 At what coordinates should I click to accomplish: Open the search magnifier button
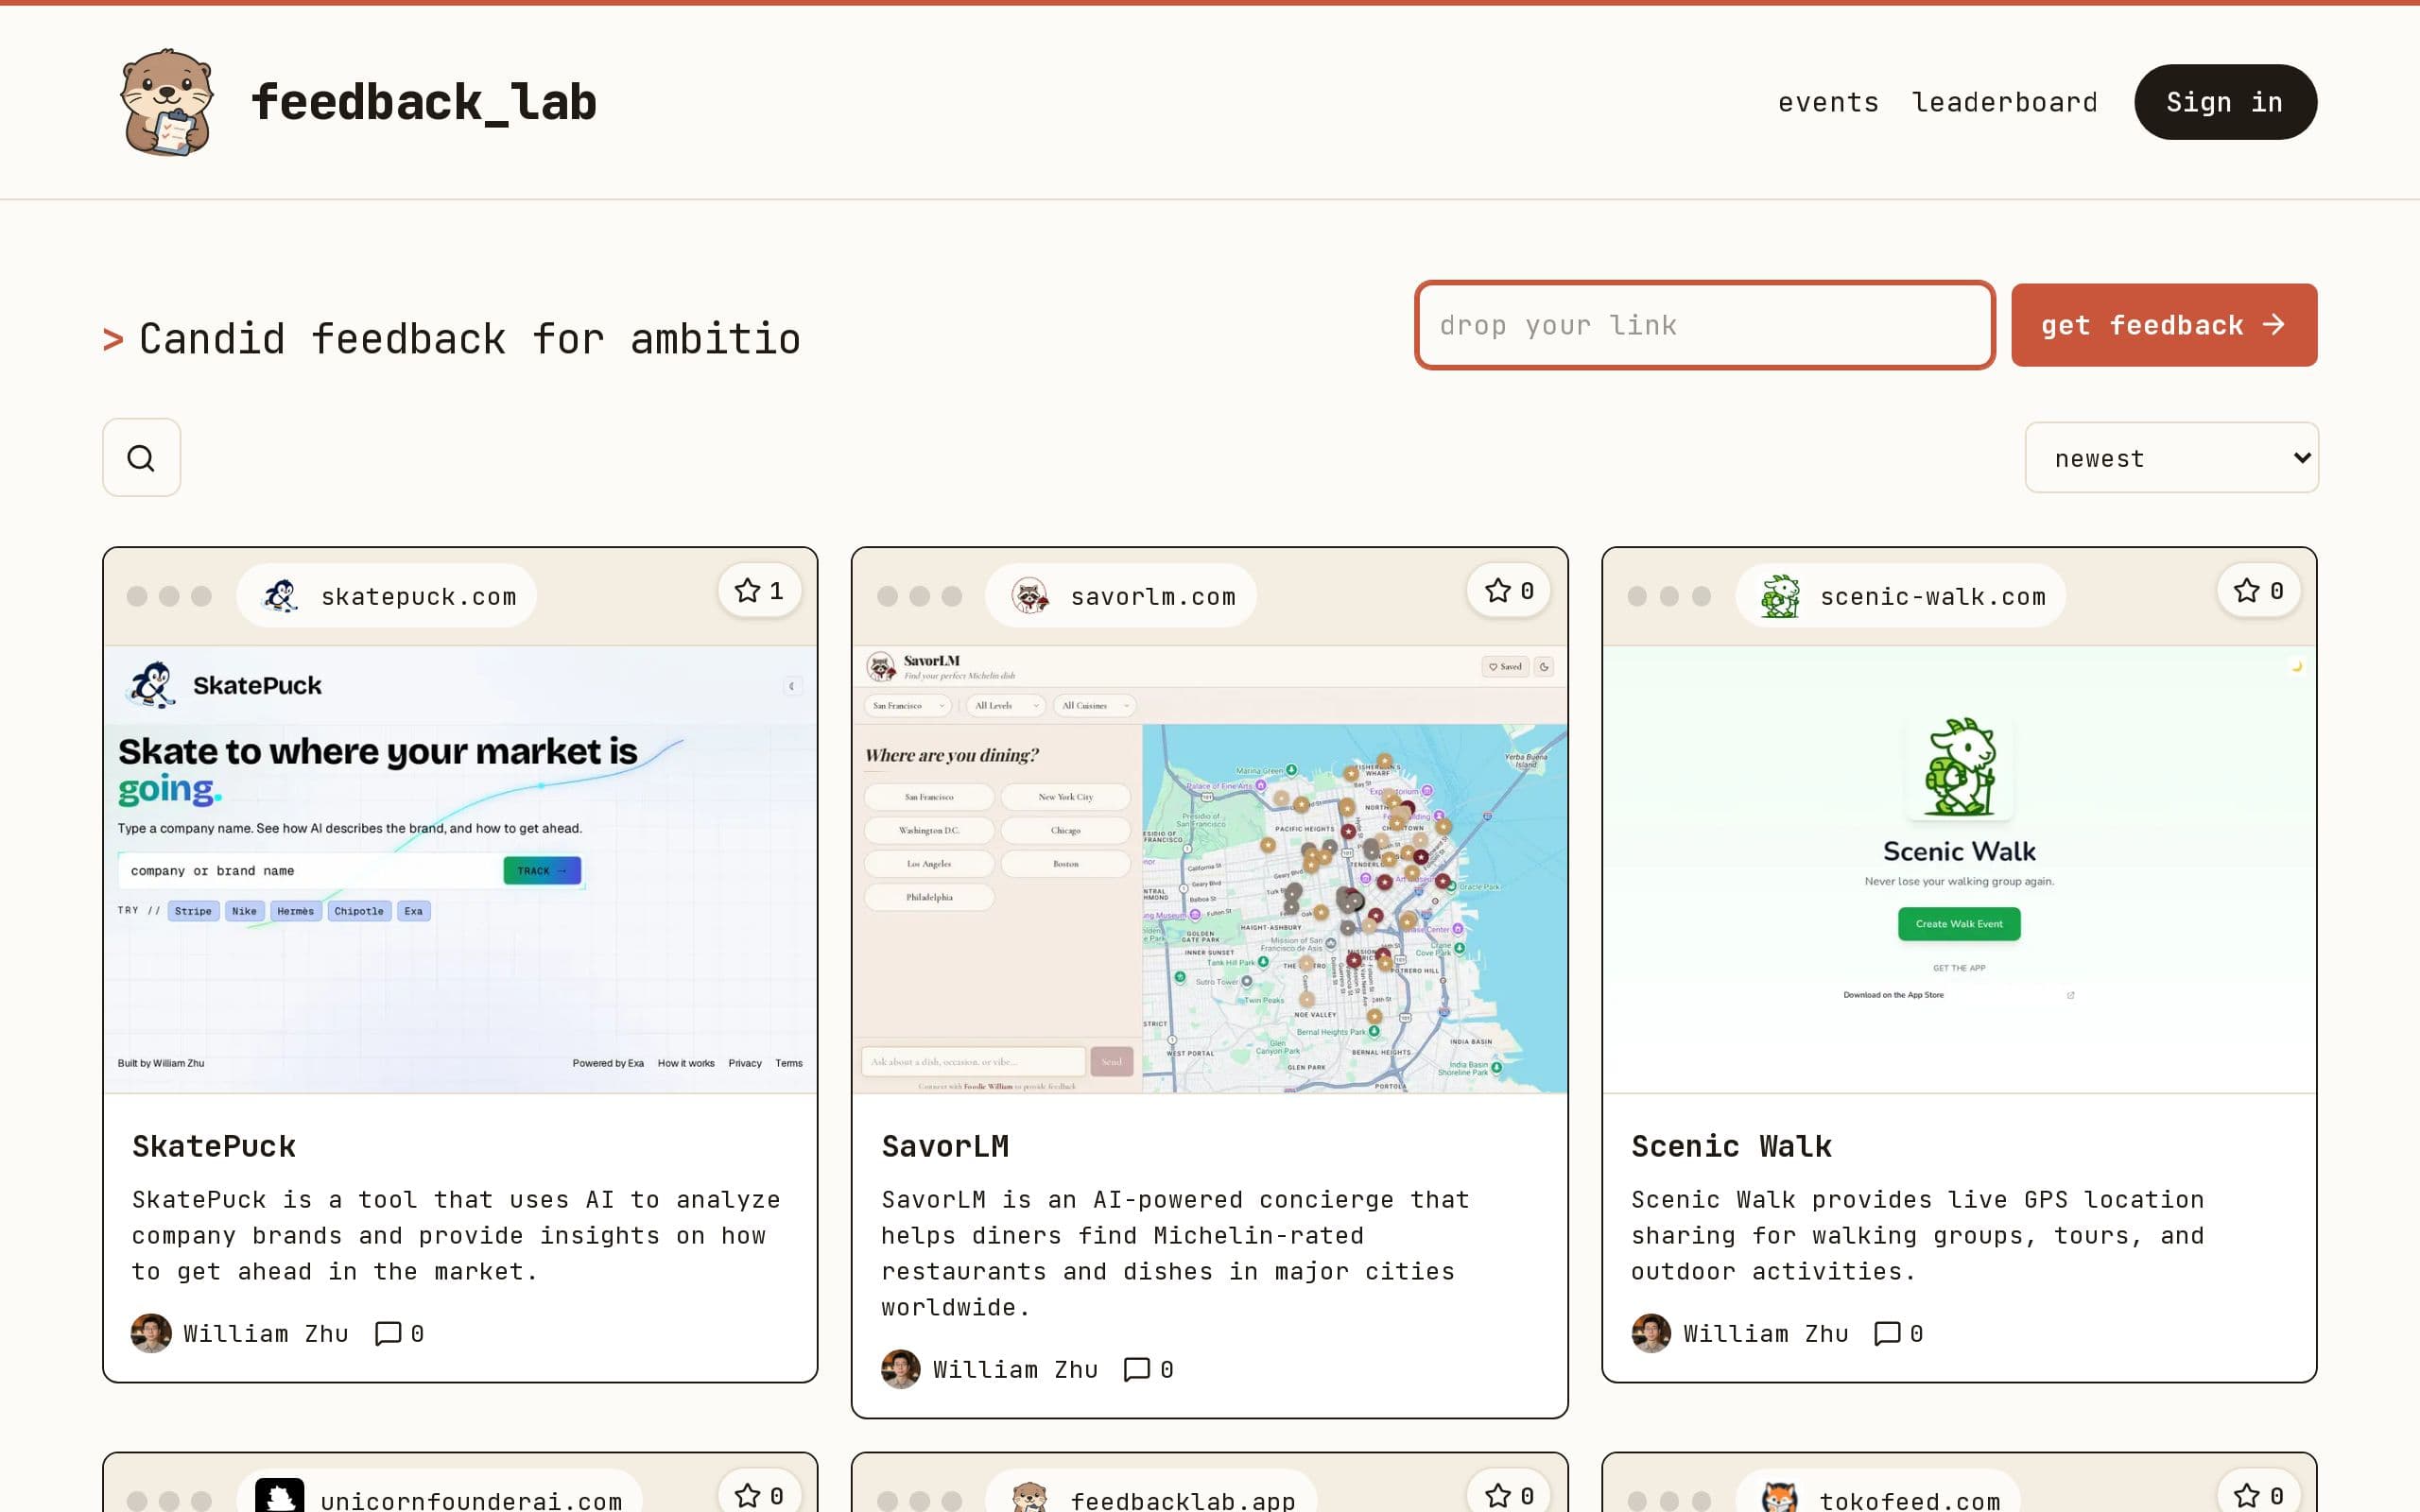pos(141,457)
